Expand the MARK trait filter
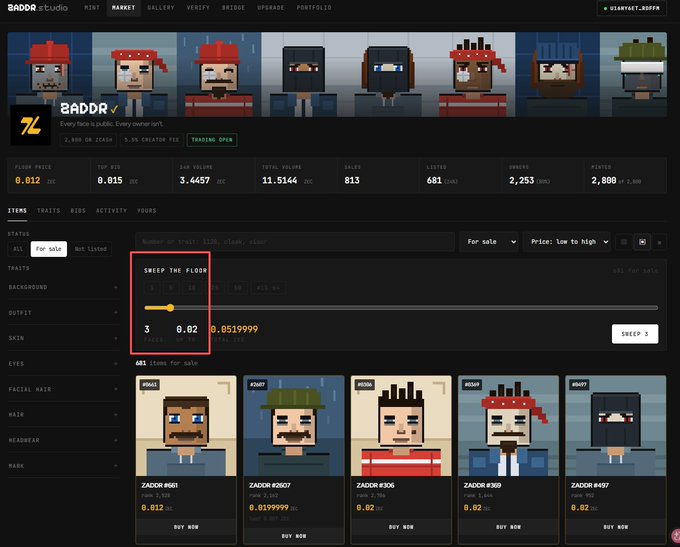The width and height of the screenshot is (680, 547). [x=63, y=466]
